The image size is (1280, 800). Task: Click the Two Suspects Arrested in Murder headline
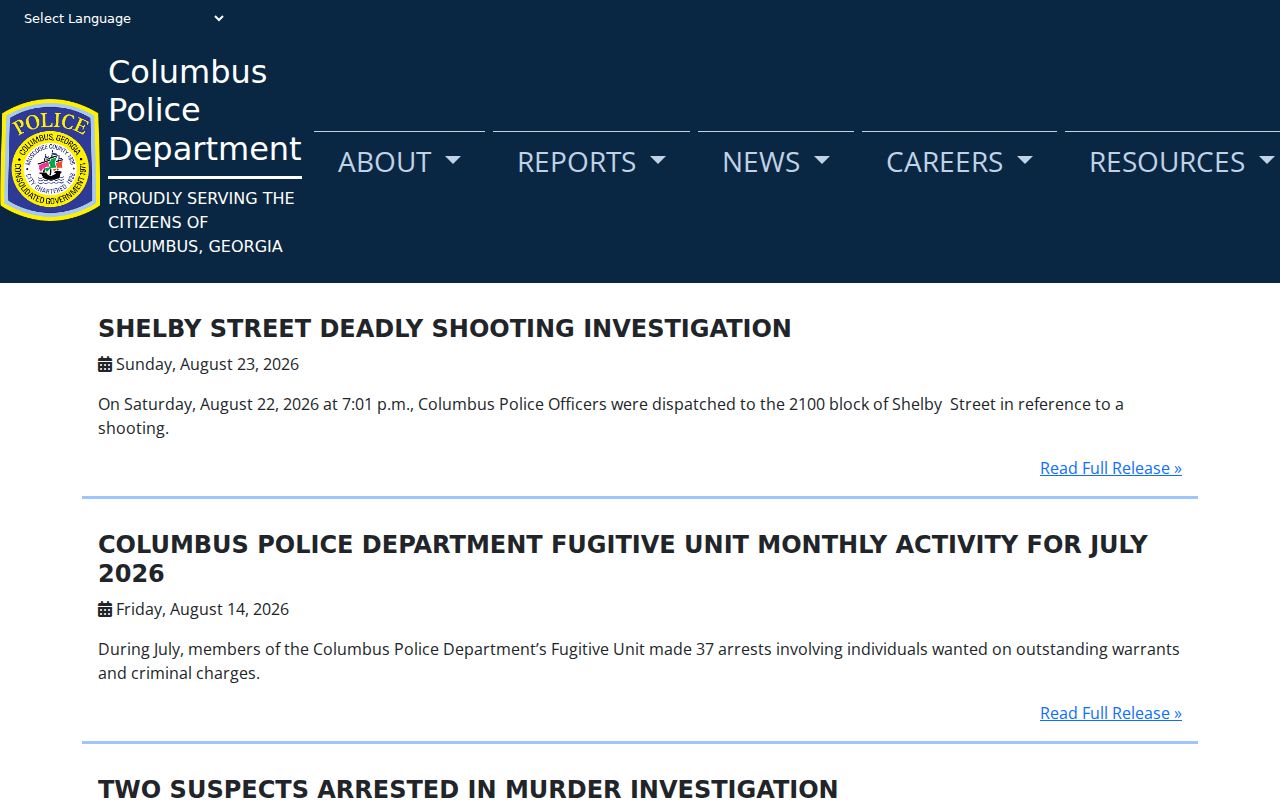(x=468, y=789)
